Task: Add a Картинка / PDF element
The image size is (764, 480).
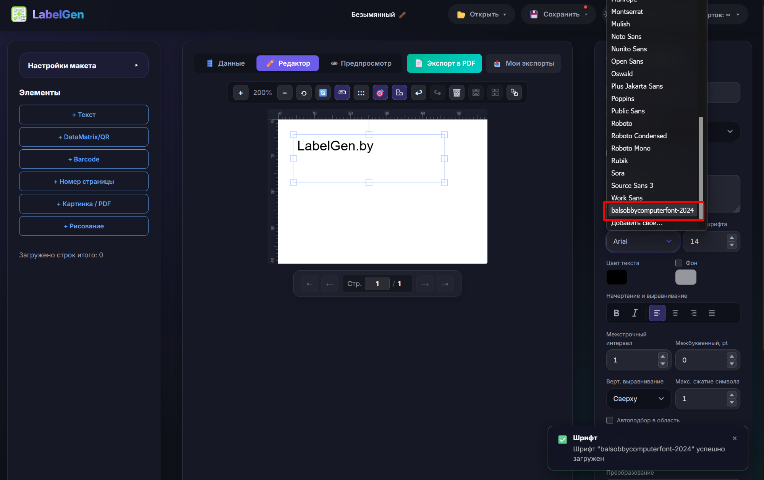Action: pyautogui.click(x=84, y=204)
